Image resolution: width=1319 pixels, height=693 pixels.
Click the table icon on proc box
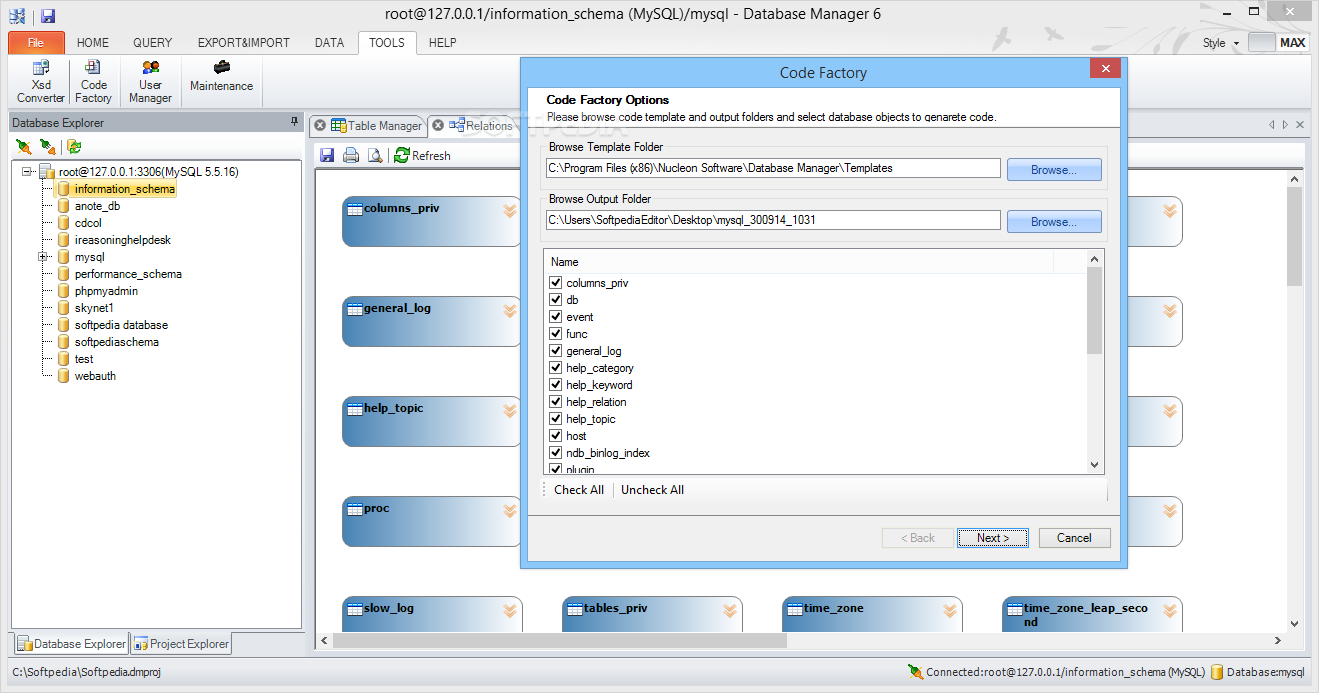tap(354, 509)
